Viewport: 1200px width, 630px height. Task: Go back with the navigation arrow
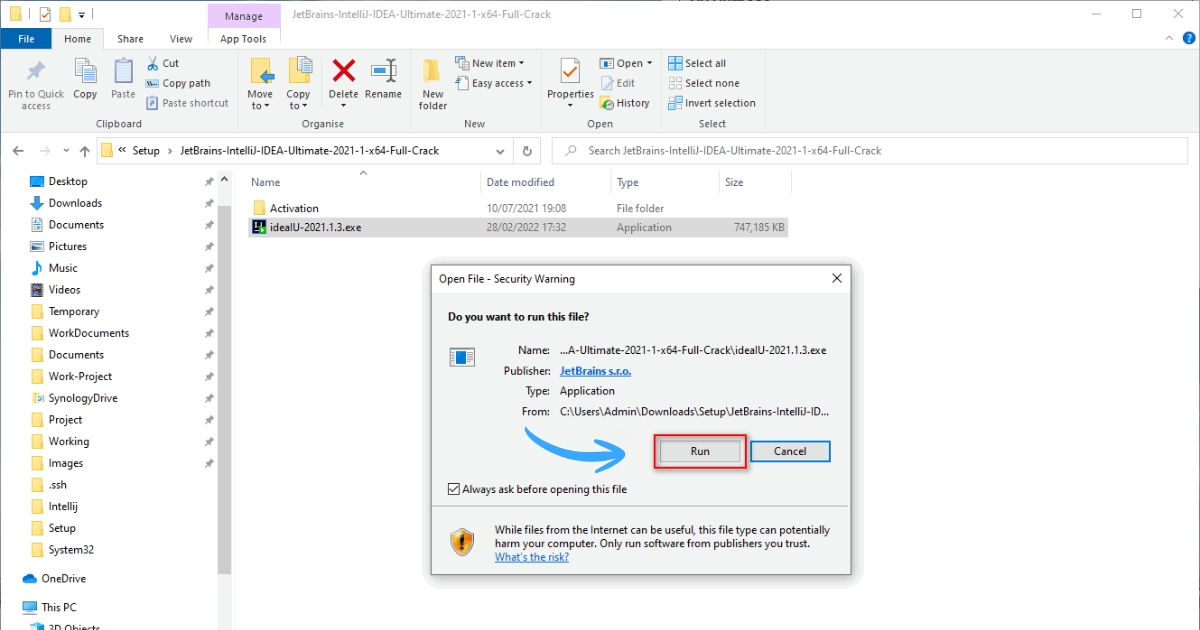point(18,151)
